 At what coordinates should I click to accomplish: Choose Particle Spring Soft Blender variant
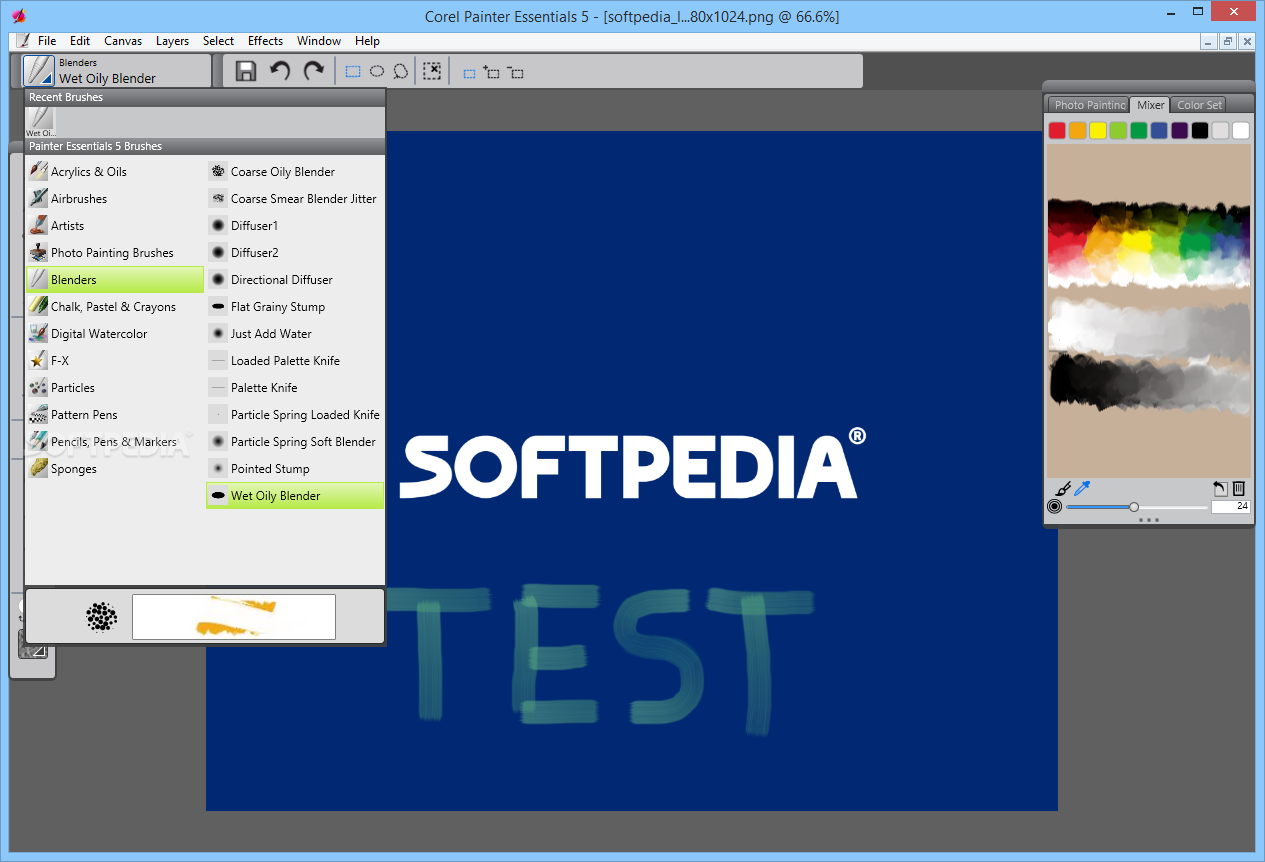tap(294, 442)
